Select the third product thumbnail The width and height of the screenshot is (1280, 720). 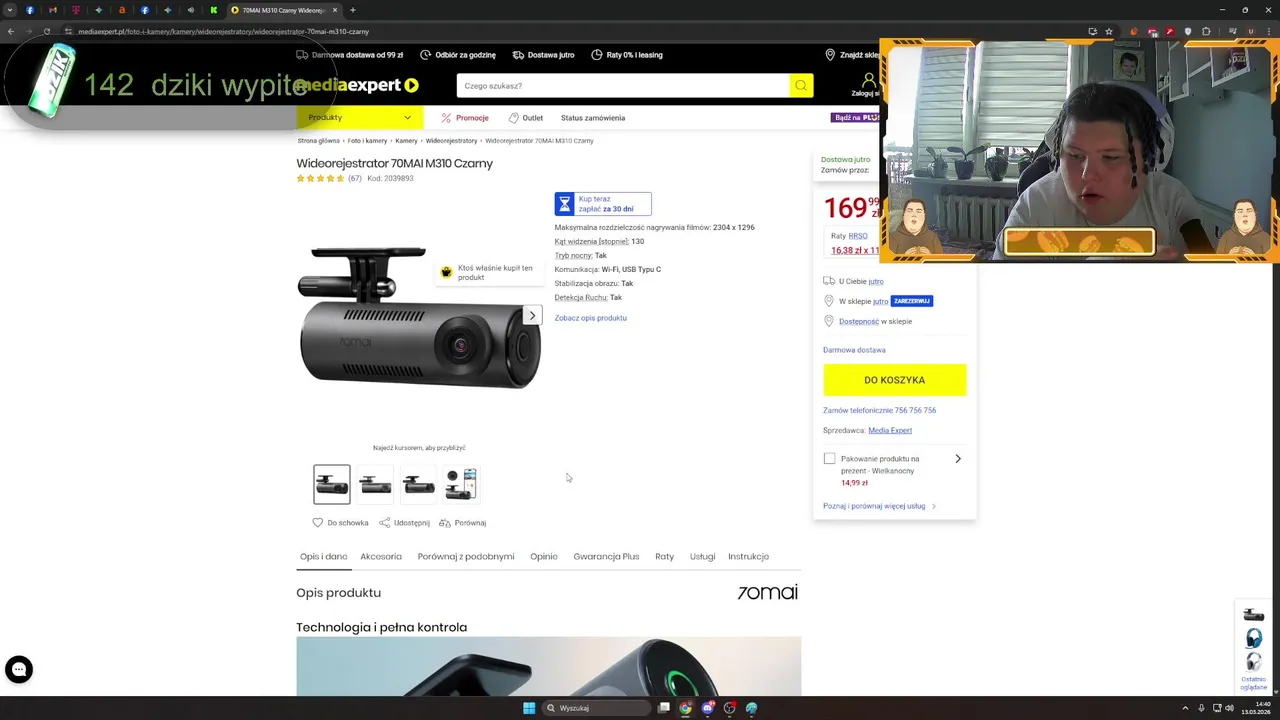(418, 484)
